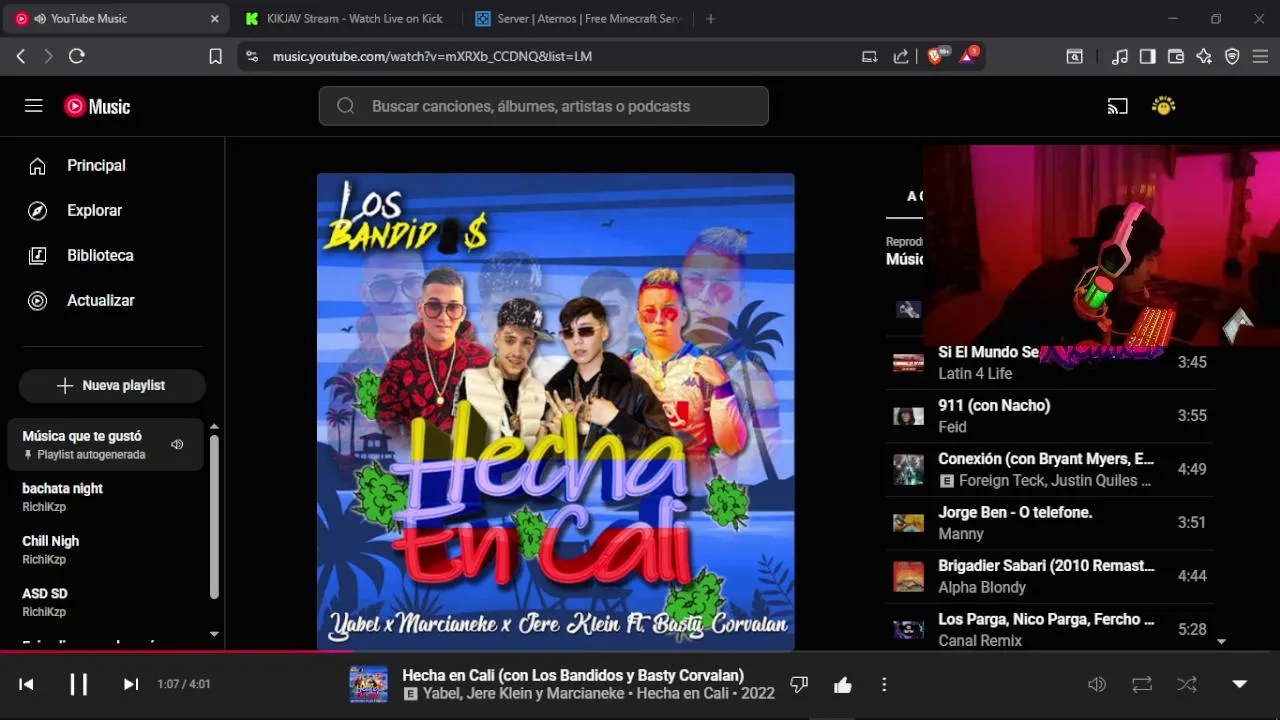Image resolution: width=1280 pixels, height=720 pixels.
Task: Open the media control music-note icon
Action: [x=1120, y=56]
